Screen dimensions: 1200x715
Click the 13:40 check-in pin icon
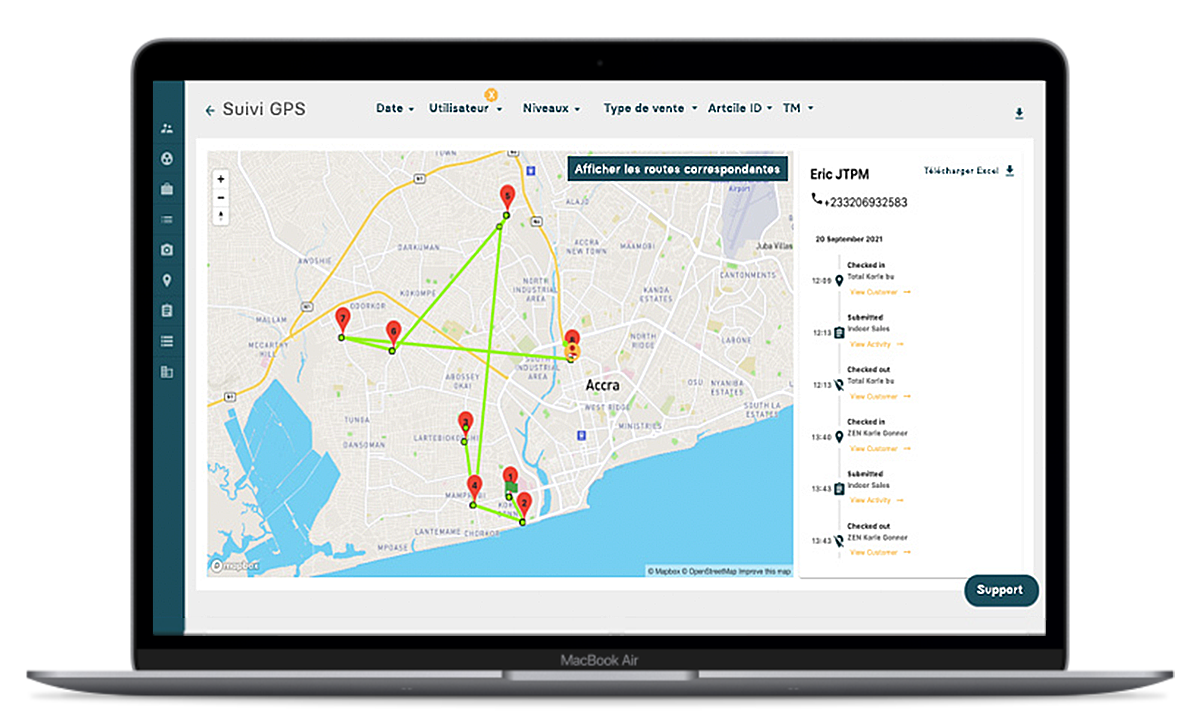(839, 436)
